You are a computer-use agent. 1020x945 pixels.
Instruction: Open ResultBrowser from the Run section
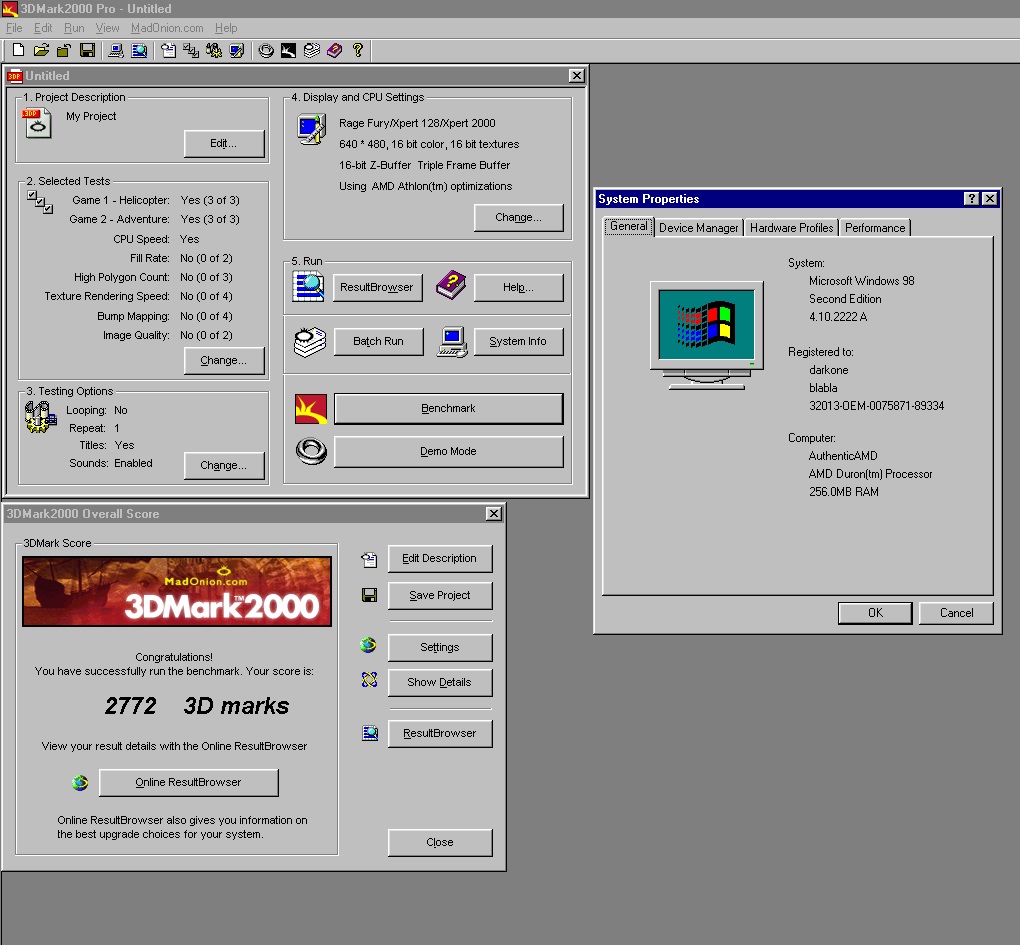(x=377, y=287)
